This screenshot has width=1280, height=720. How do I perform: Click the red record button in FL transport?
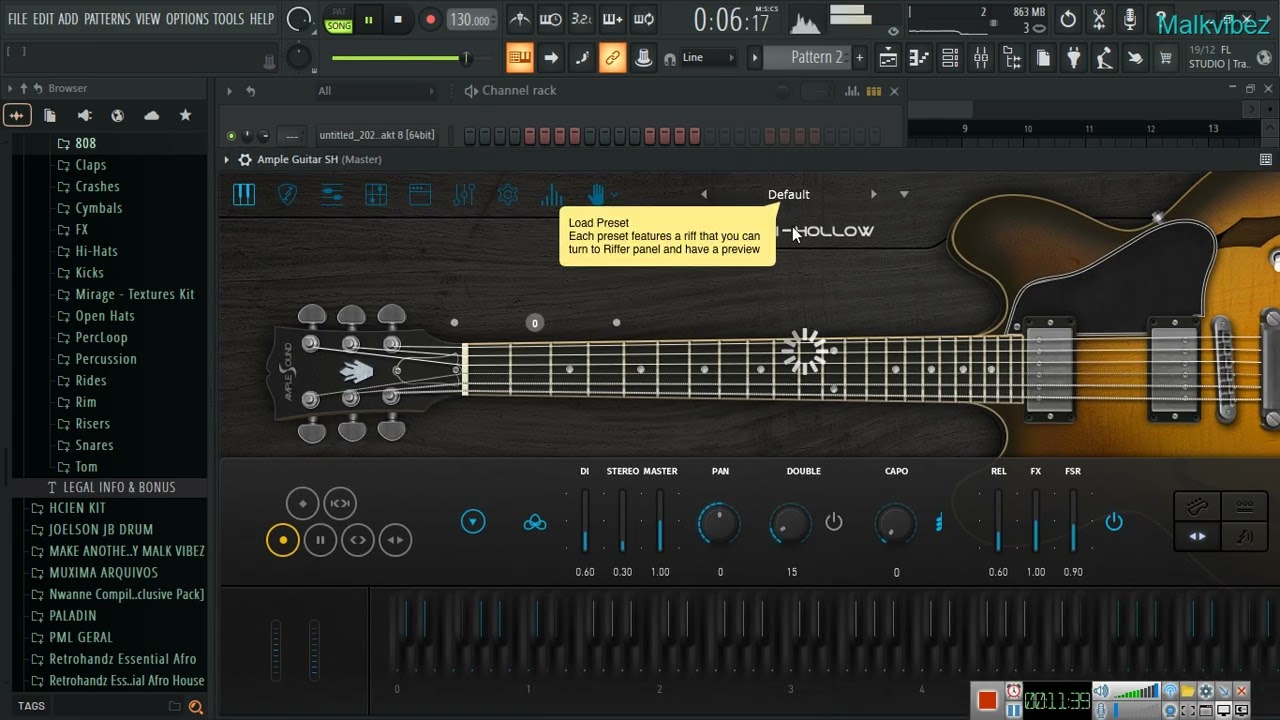point(431,19)
